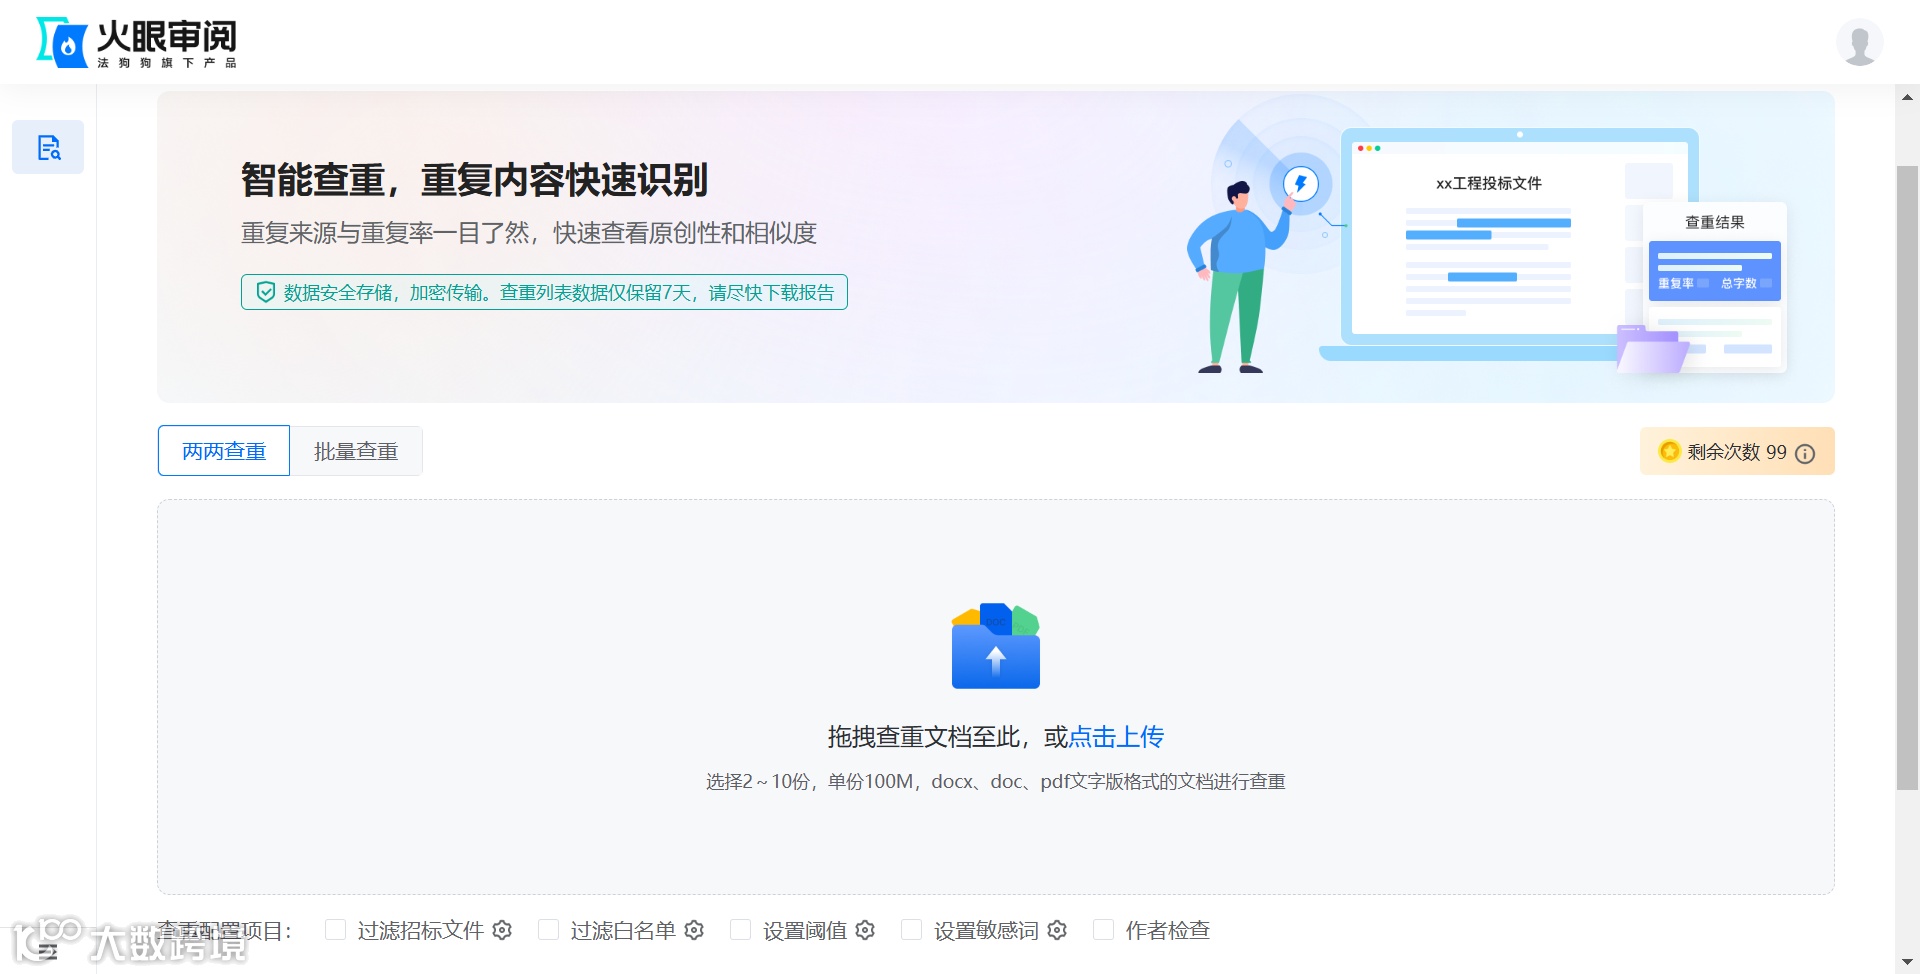The height and width of the screenshot is (974, 1920).
Task: Click the shield security icon
Action: click(266, 292)
